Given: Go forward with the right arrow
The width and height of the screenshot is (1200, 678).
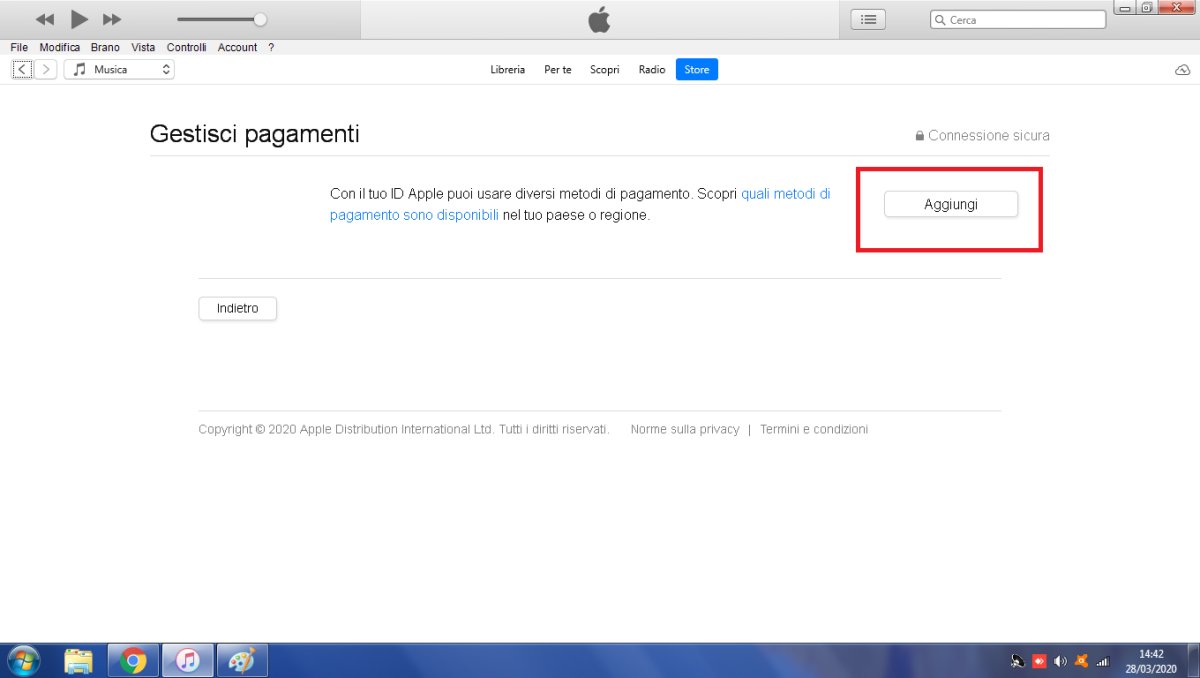Looking at the screenshot, I should [45, 69].
